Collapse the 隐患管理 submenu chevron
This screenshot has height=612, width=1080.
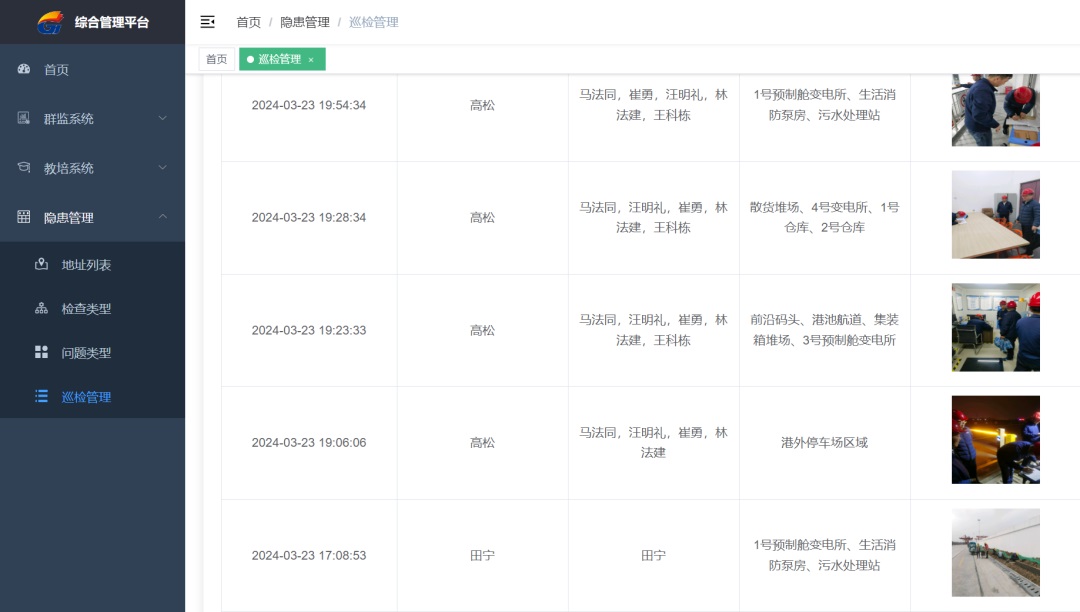pos(163,217)
